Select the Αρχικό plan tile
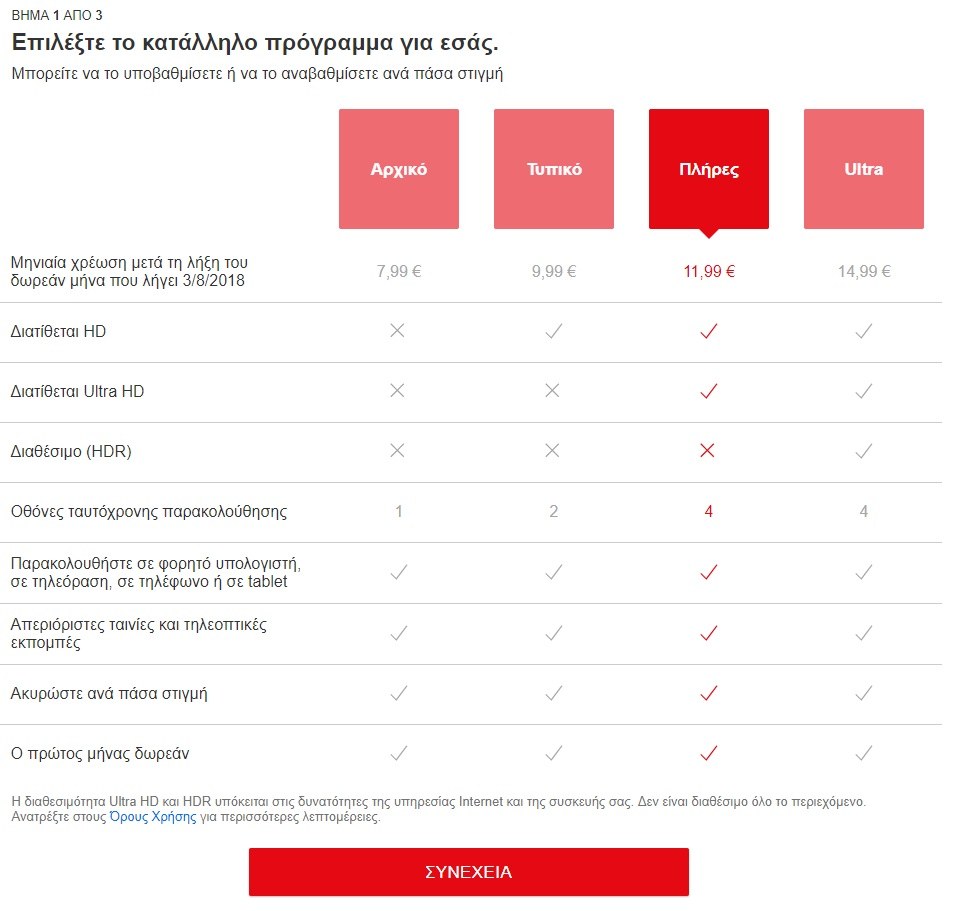The height and width of the screenshot is (911, 953). [x=398, y=169]
